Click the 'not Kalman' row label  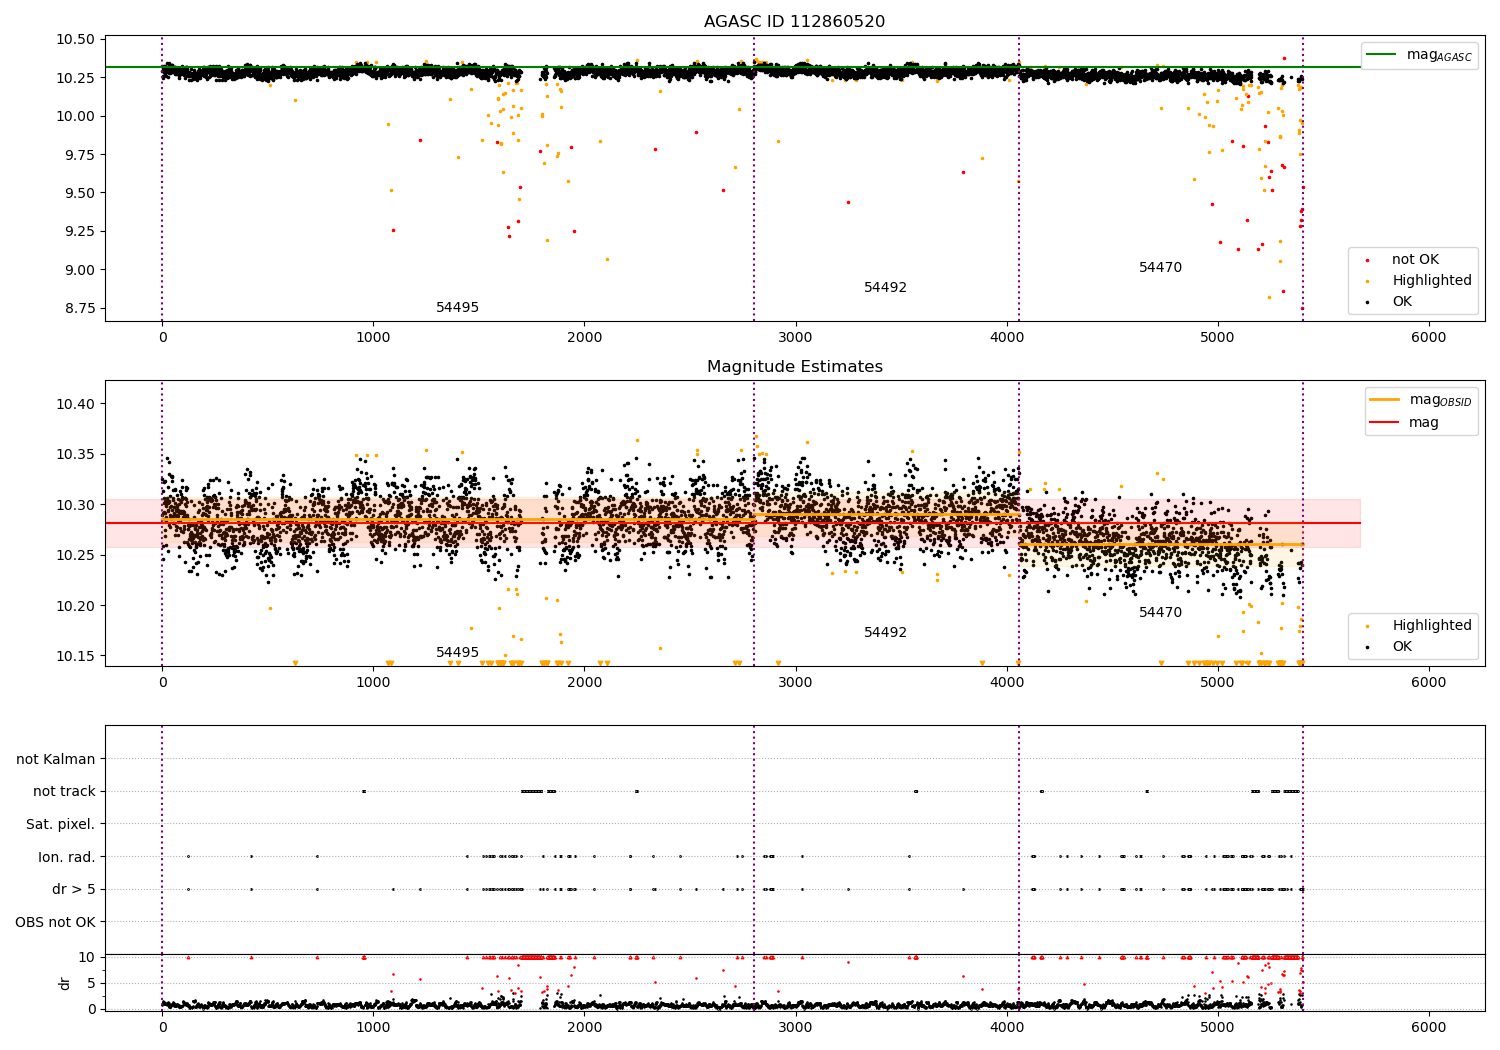[x=56, y=759]
